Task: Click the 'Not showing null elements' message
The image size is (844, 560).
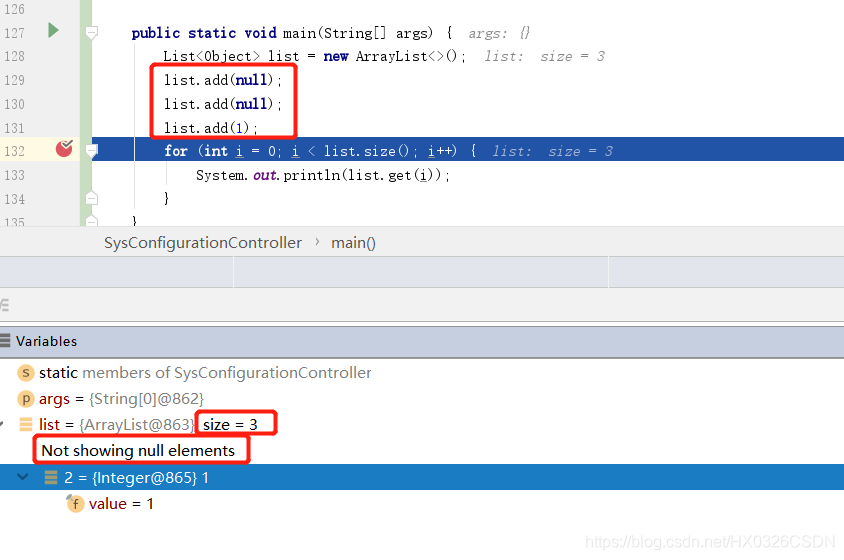Action: point(138,451)
